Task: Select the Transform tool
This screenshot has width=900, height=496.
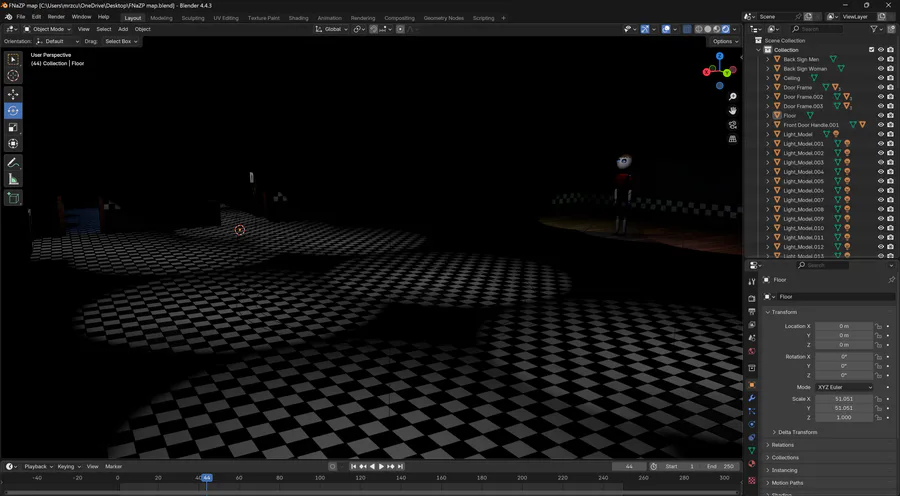Action: click(13, 144)
